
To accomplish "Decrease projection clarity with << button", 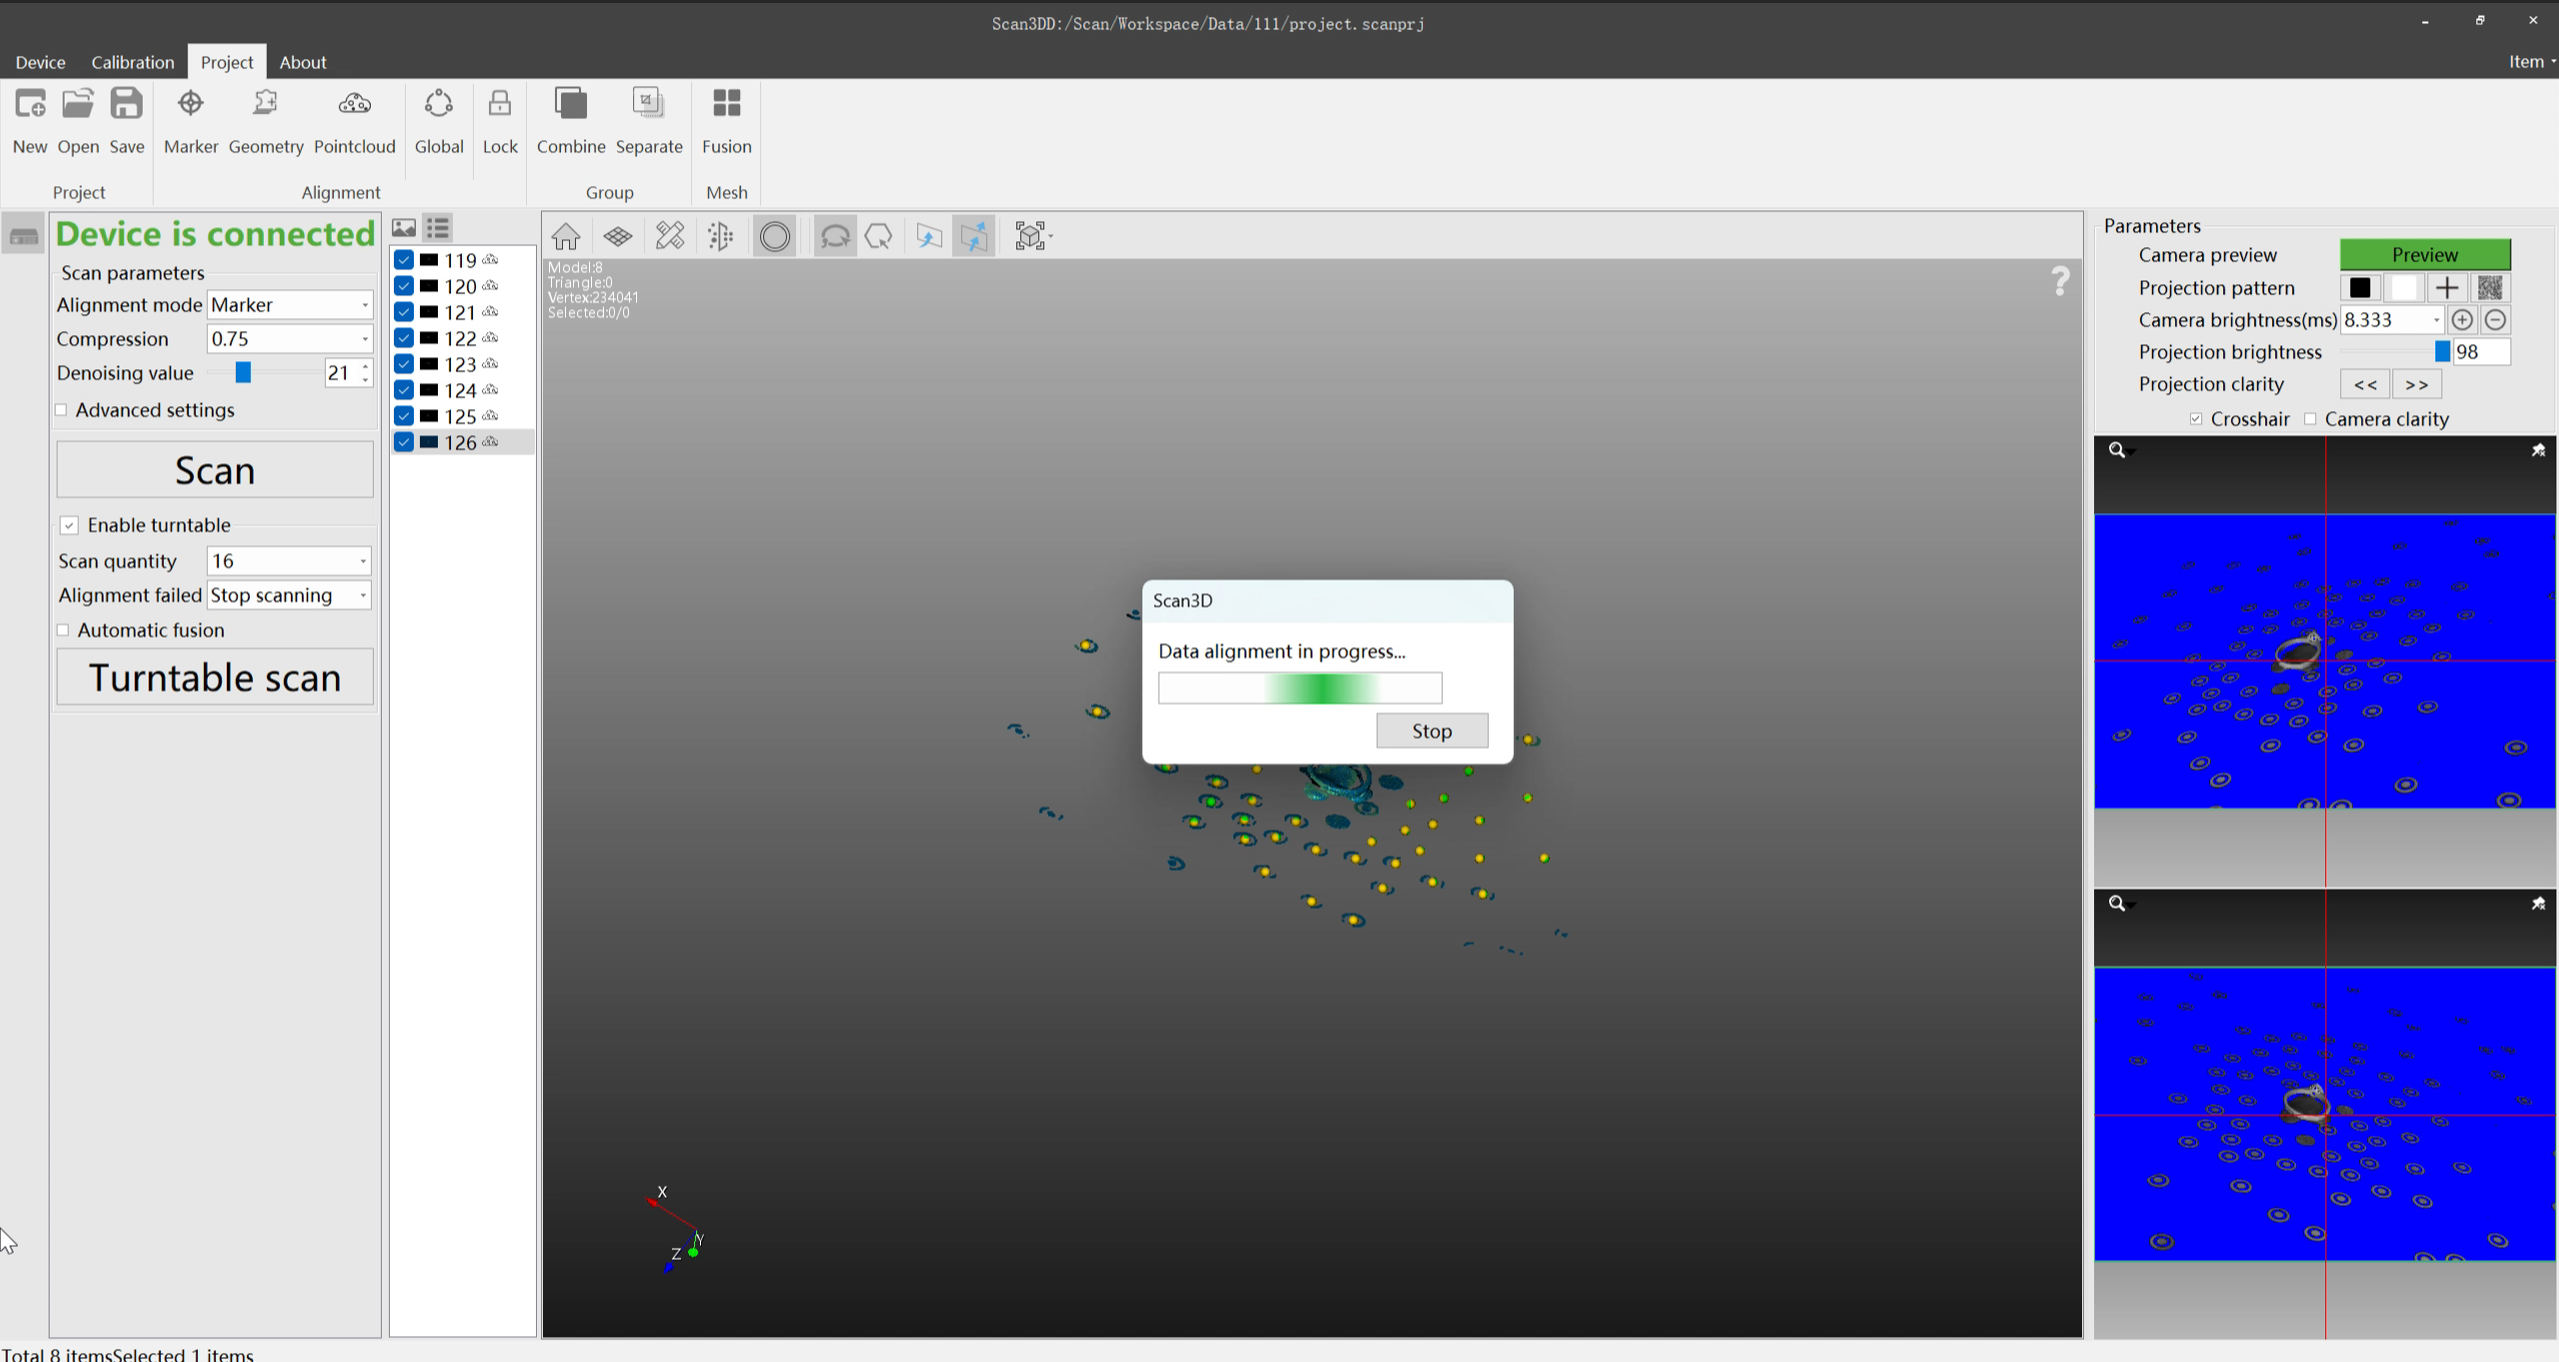I will 2365,385.
